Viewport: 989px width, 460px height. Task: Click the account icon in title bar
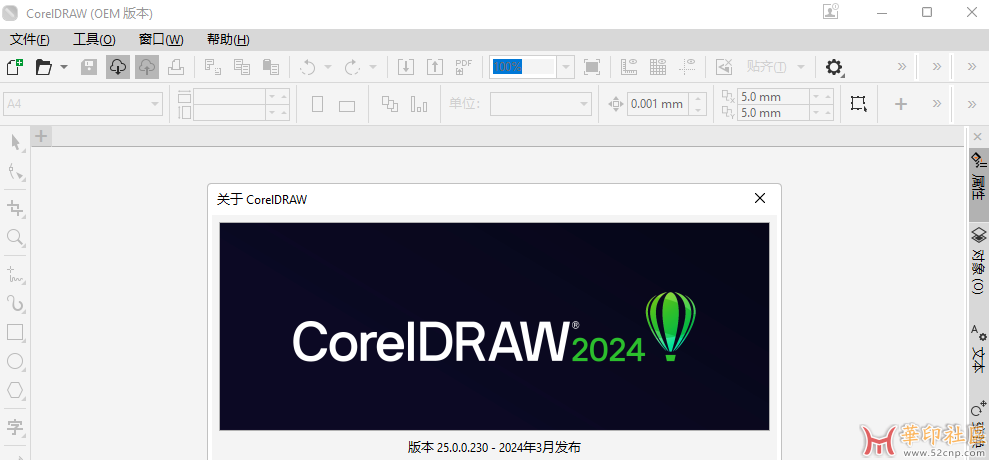[x=831, y=11]
